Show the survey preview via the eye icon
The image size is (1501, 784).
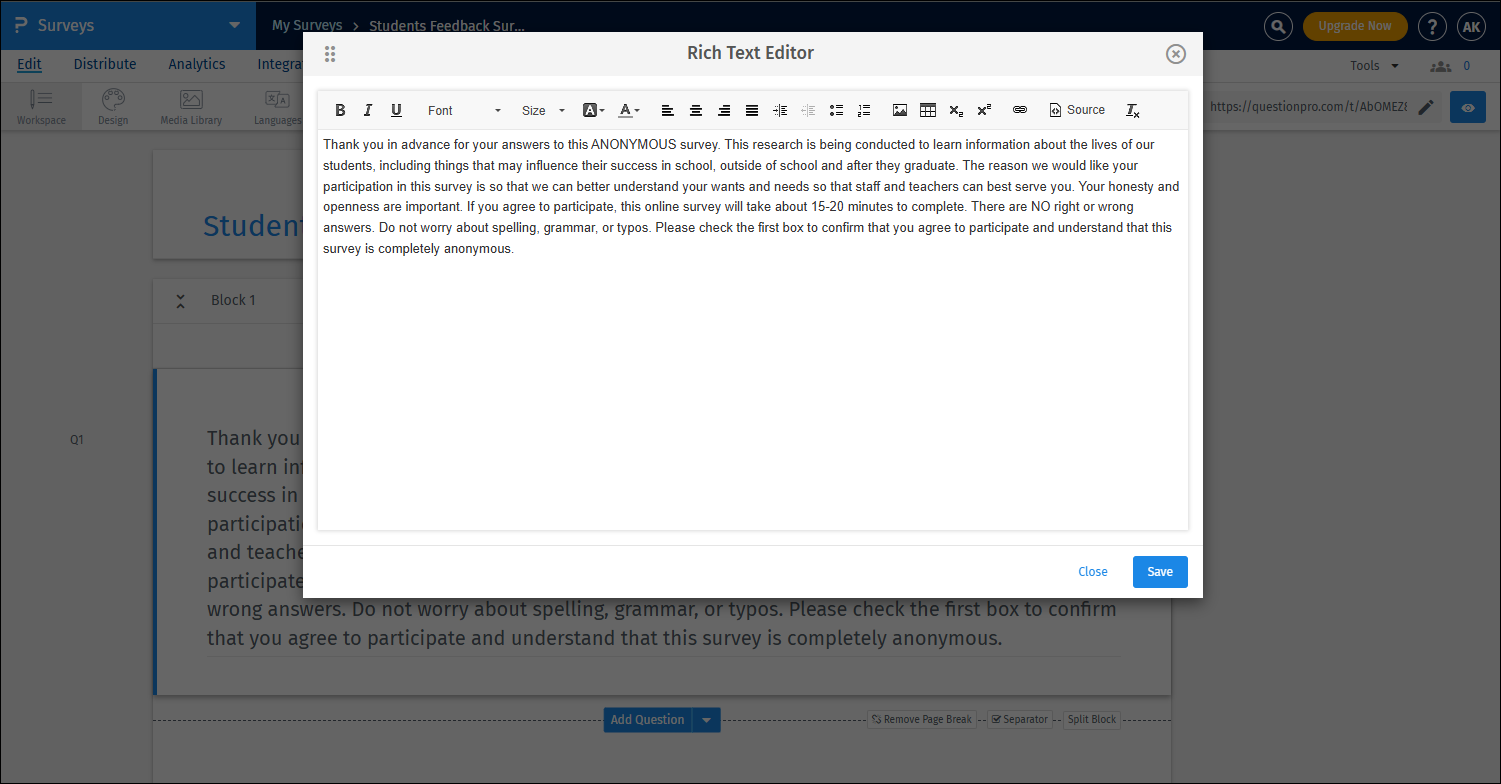pyautogui.click(x=1467, y=107)
